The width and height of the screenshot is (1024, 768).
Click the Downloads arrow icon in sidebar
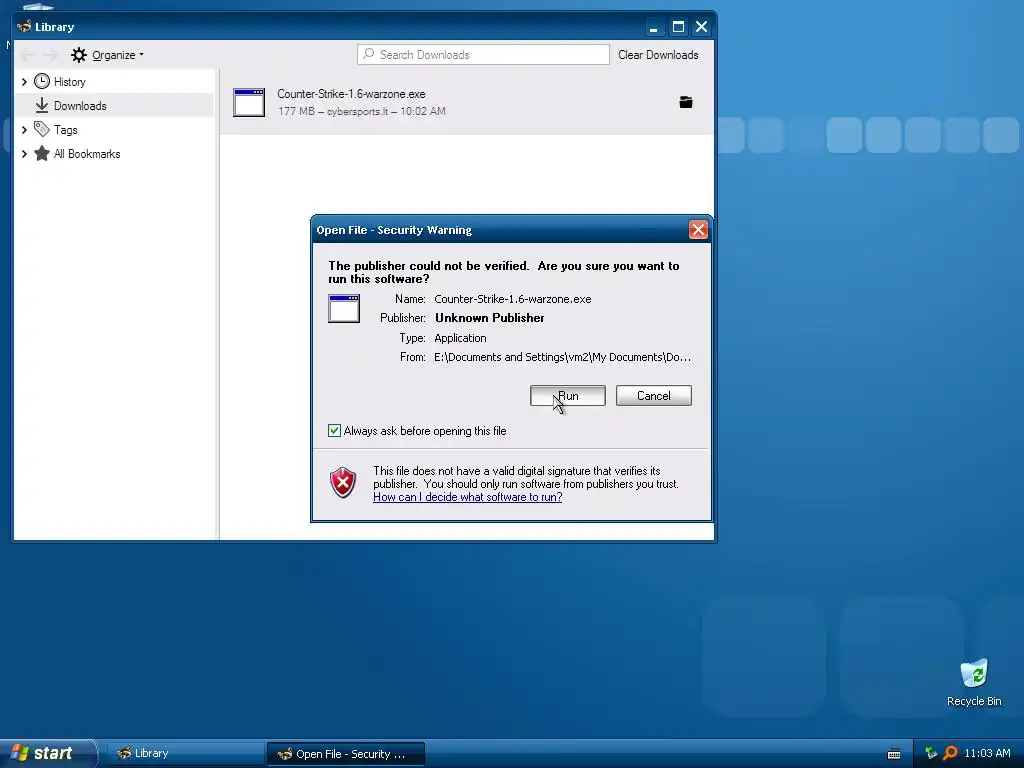[x=42, y=105]
